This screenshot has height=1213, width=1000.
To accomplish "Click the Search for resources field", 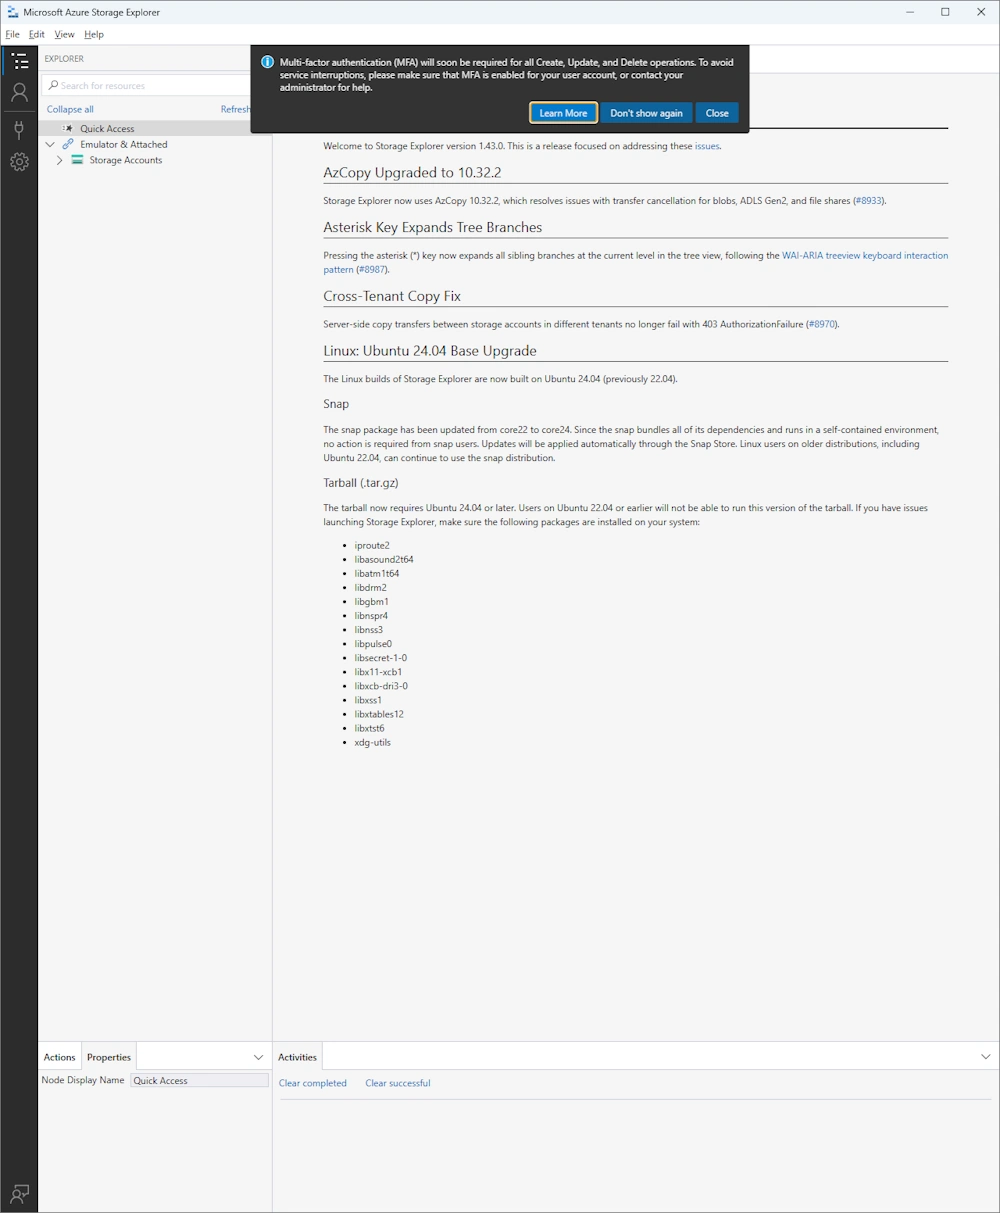I will (x=145, y=86).
